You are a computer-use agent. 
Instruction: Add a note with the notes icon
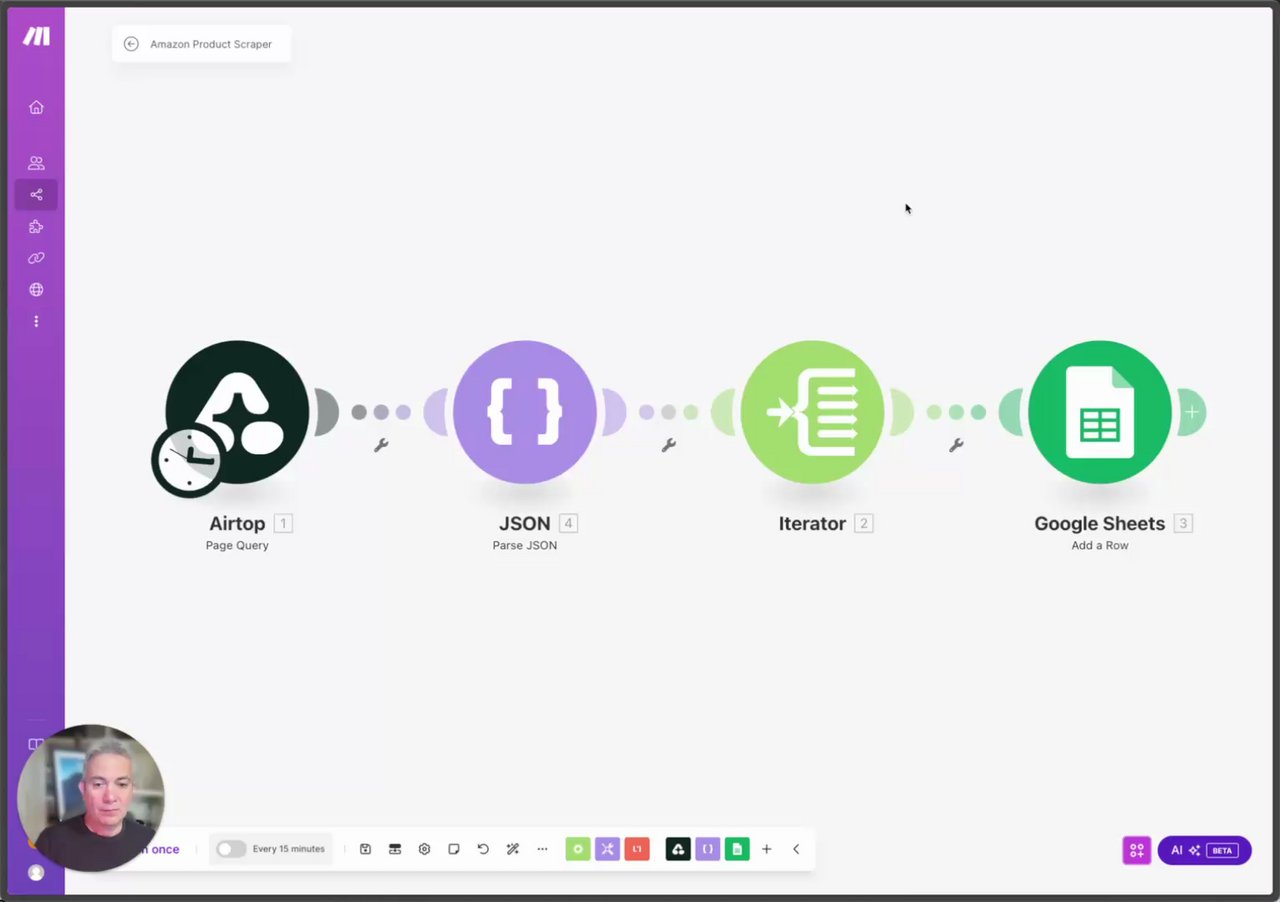(454, 849)
